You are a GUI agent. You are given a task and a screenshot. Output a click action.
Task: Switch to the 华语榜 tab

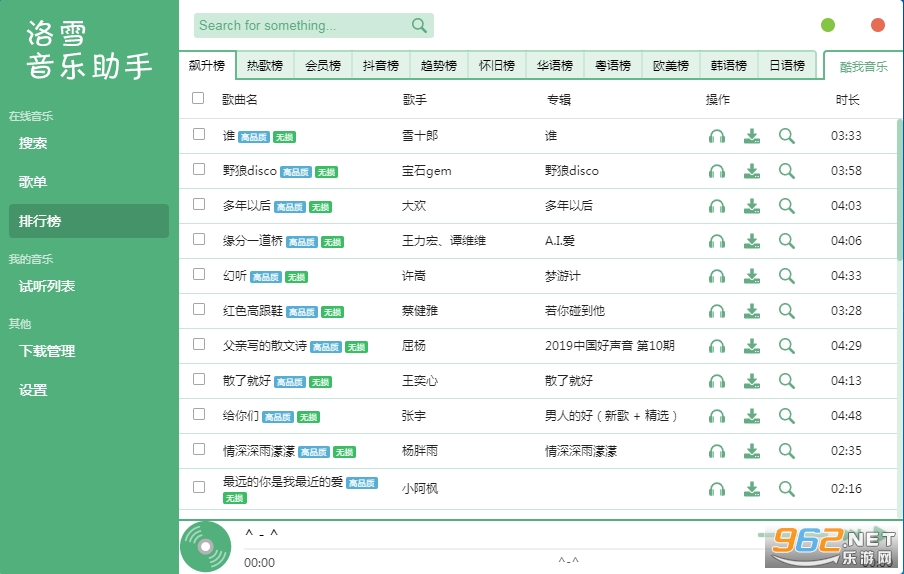pos(555,65)
